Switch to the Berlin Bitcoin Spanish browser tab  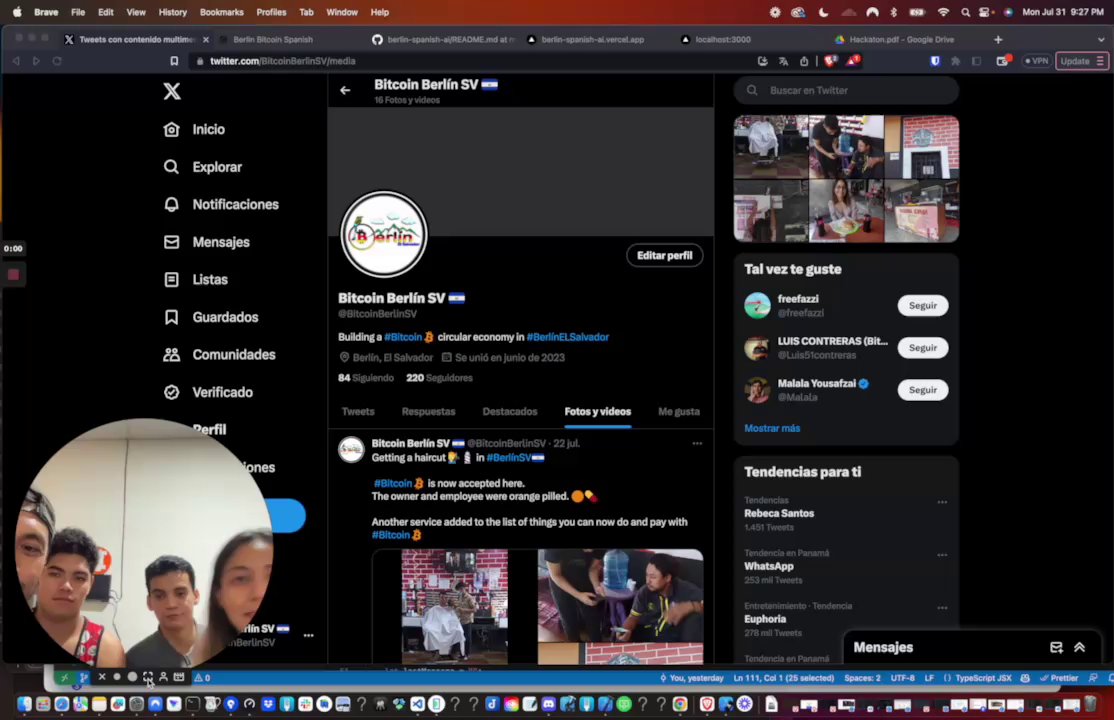coord(273,40)
